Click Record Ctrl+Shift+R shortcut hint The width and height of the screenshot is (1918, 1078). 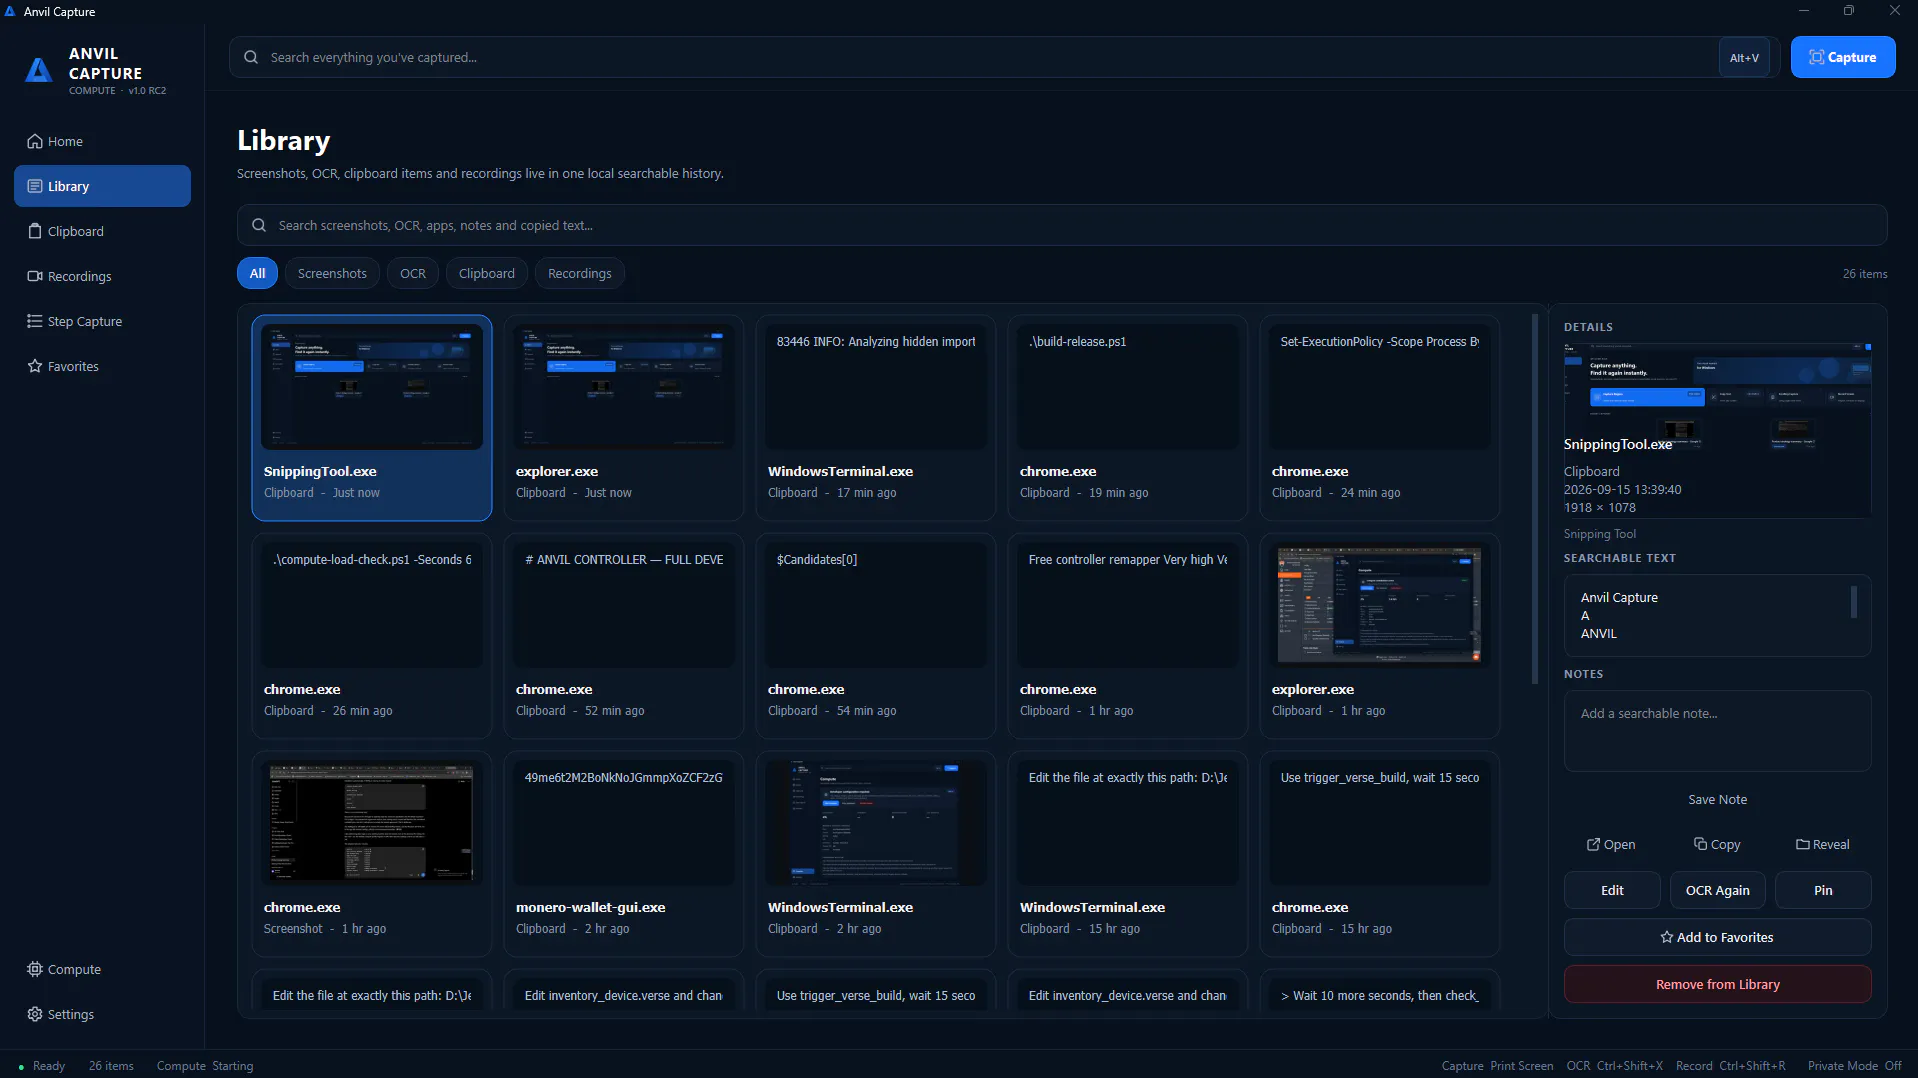(1730, 1066)
